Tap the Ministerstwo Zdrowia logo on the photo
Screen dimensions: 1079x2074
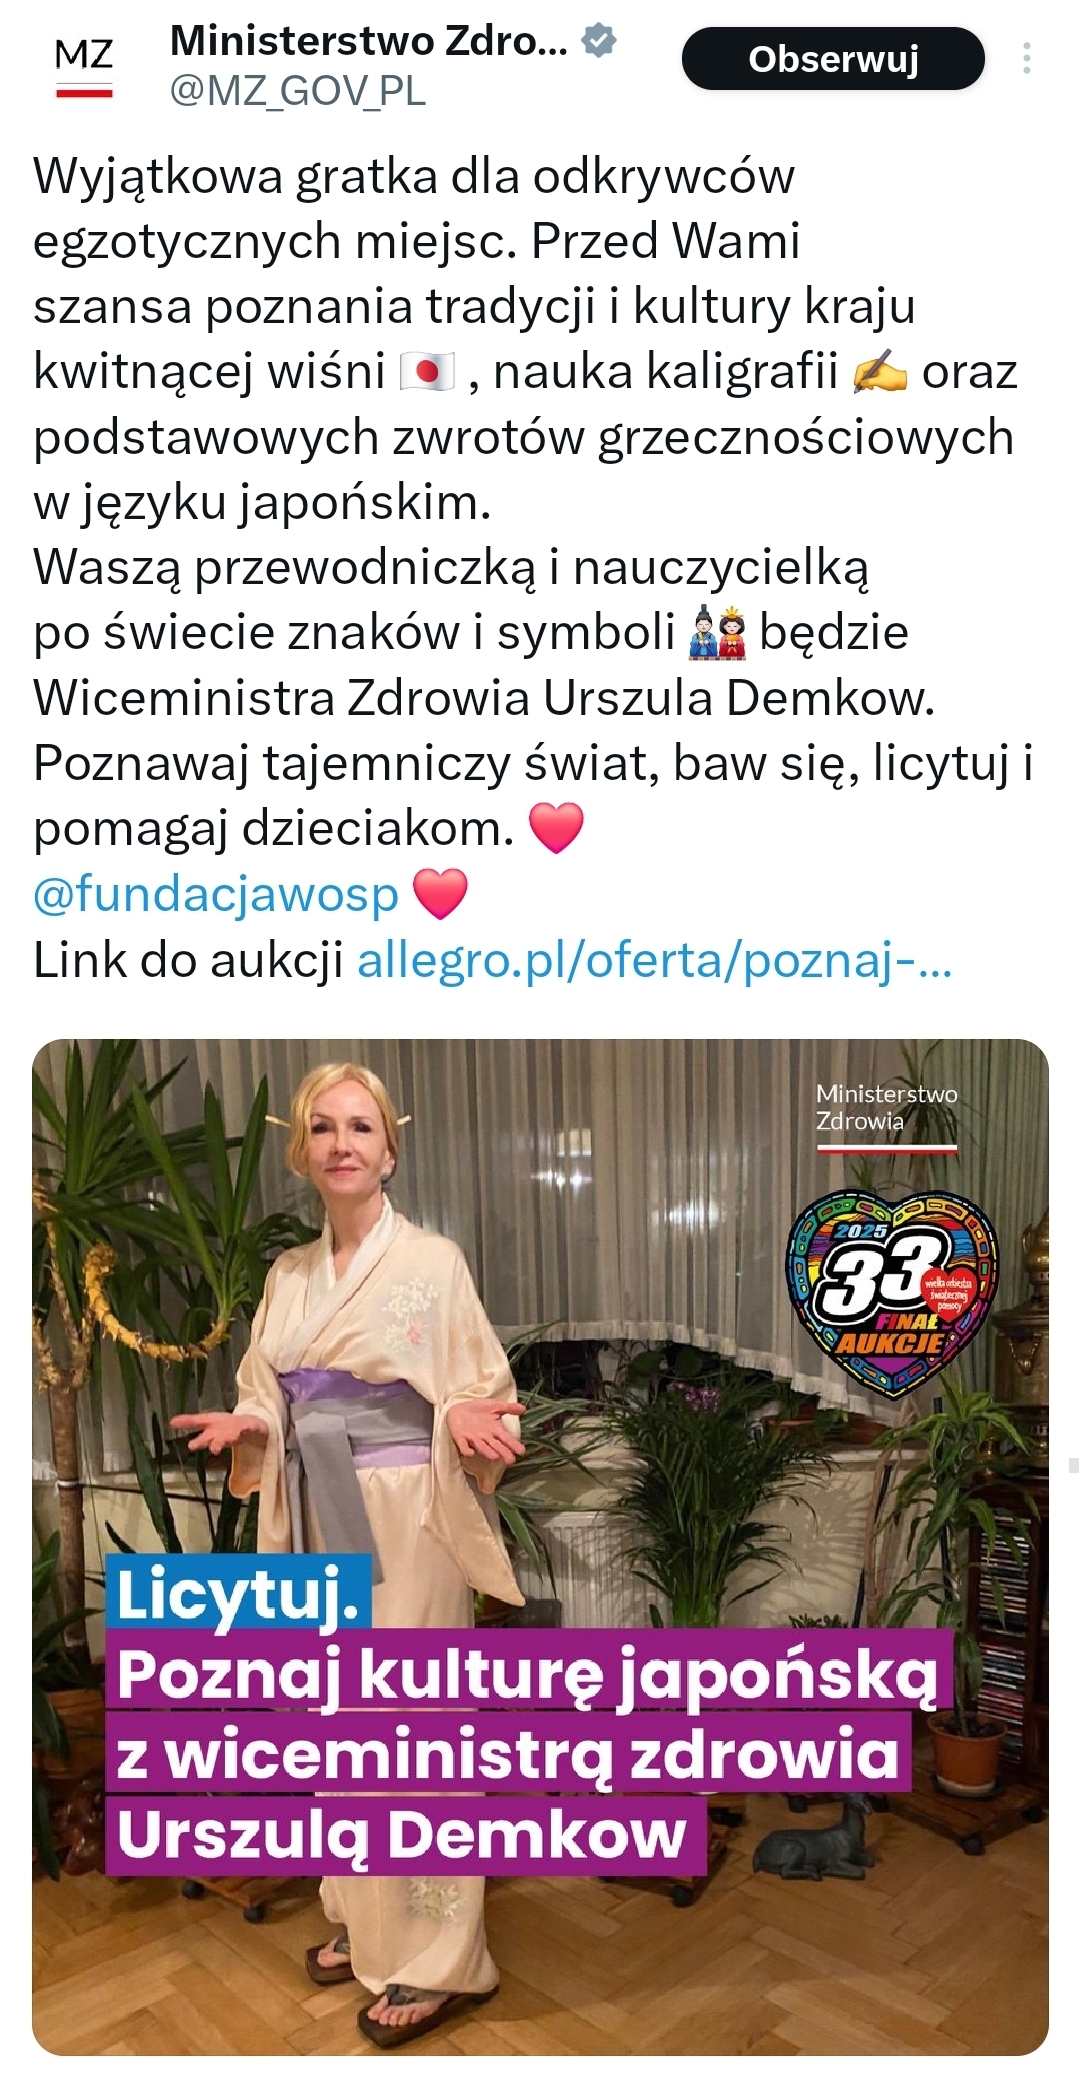point(886,1117)
